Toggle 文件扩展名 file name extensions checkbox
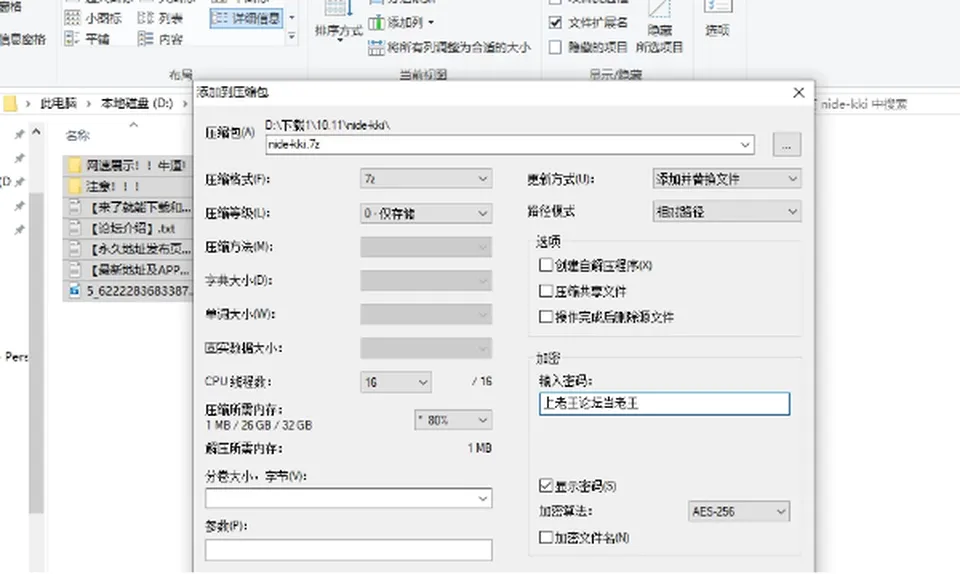960x574 pixels. click(555, 23)
